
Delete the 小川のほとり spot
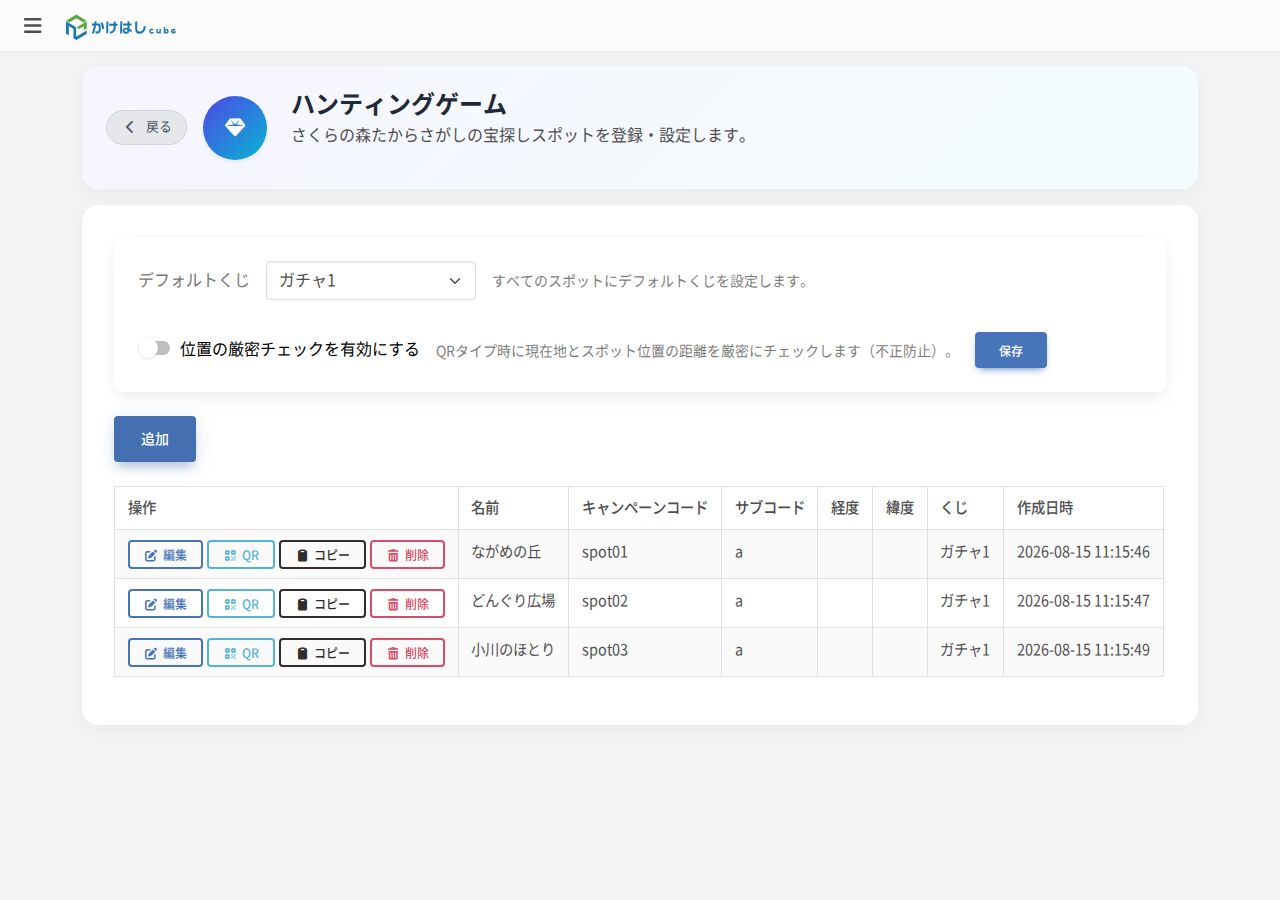click(407, 652)
